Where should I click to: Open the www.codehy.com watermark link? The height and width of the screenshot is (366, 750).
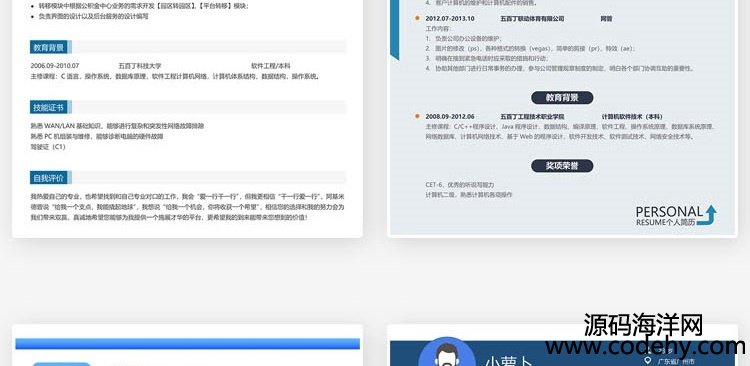[x=645, y=347]
